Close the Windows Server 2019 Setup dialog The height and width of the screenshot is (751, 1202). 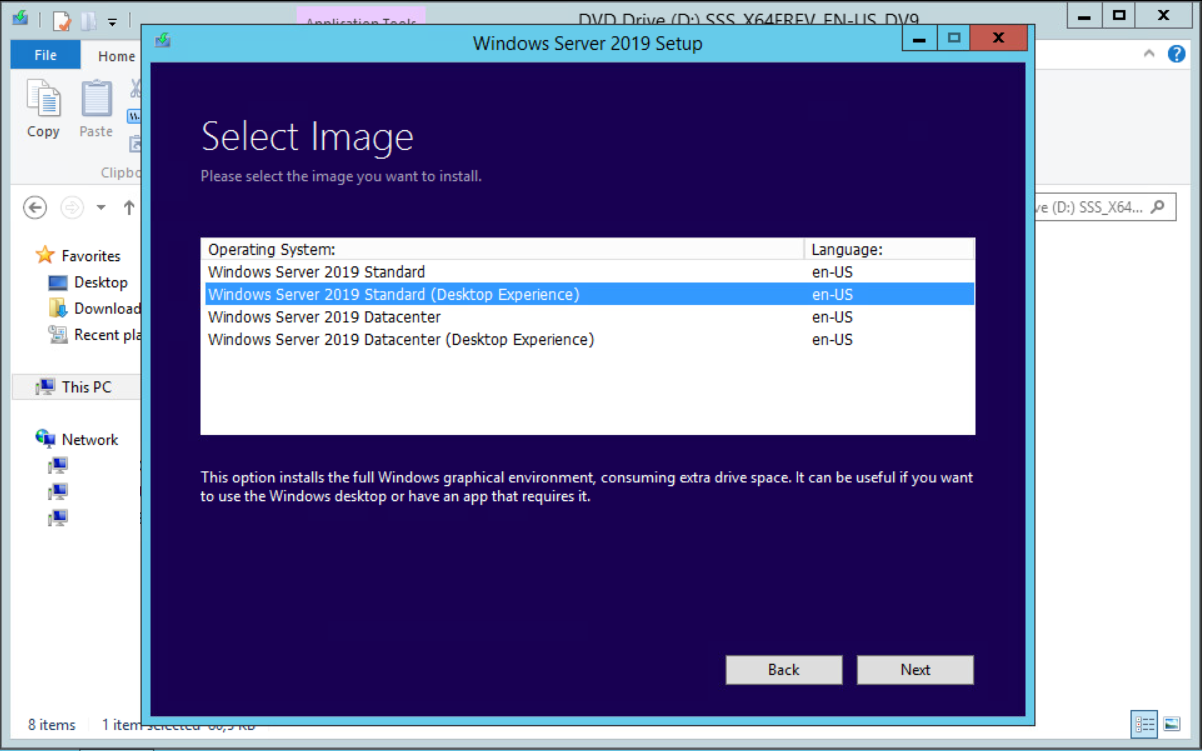999,38
